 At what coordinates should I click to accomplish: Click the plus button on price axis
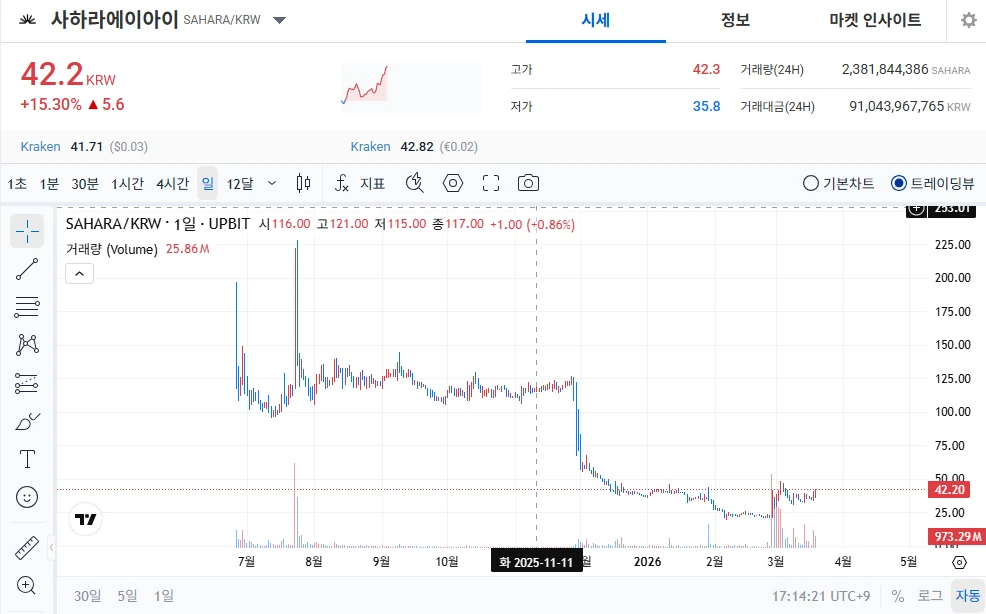[x=916, y=209]
